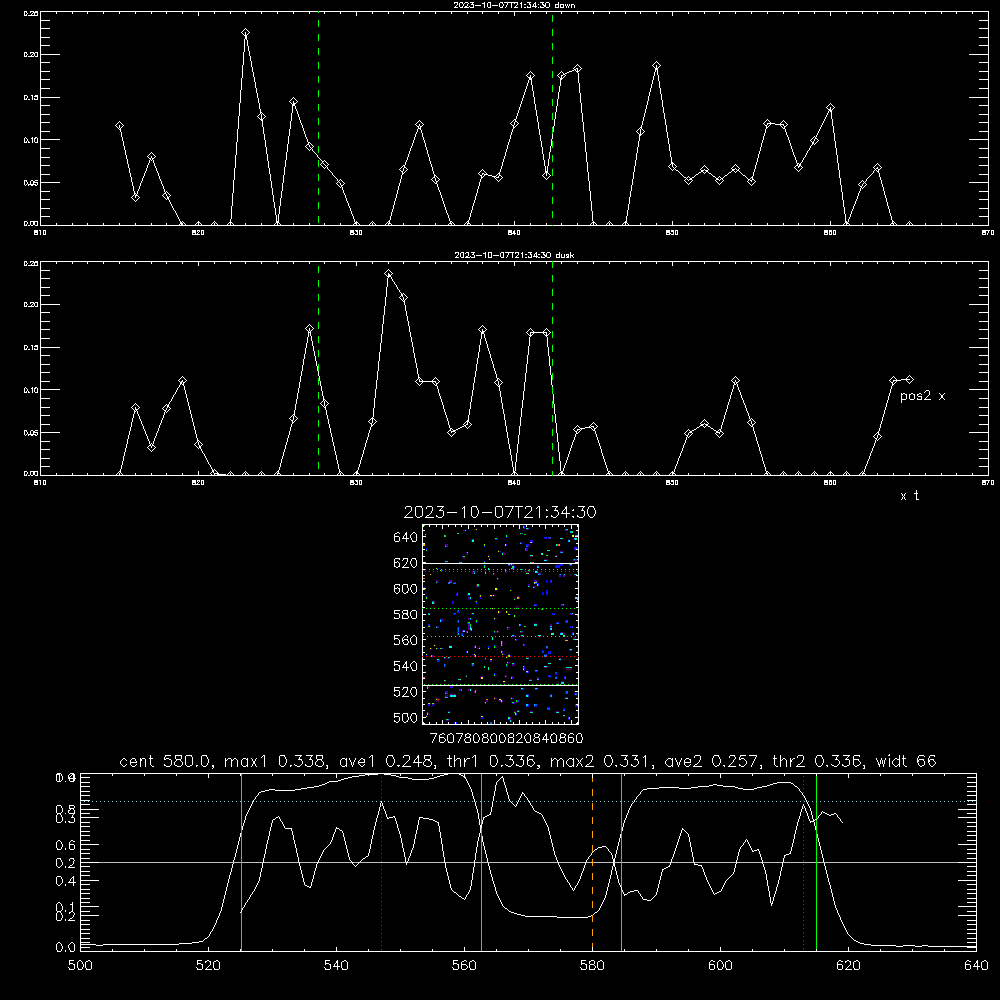Click the center image x-axis label string 760780800820840860

click(506, 739)
